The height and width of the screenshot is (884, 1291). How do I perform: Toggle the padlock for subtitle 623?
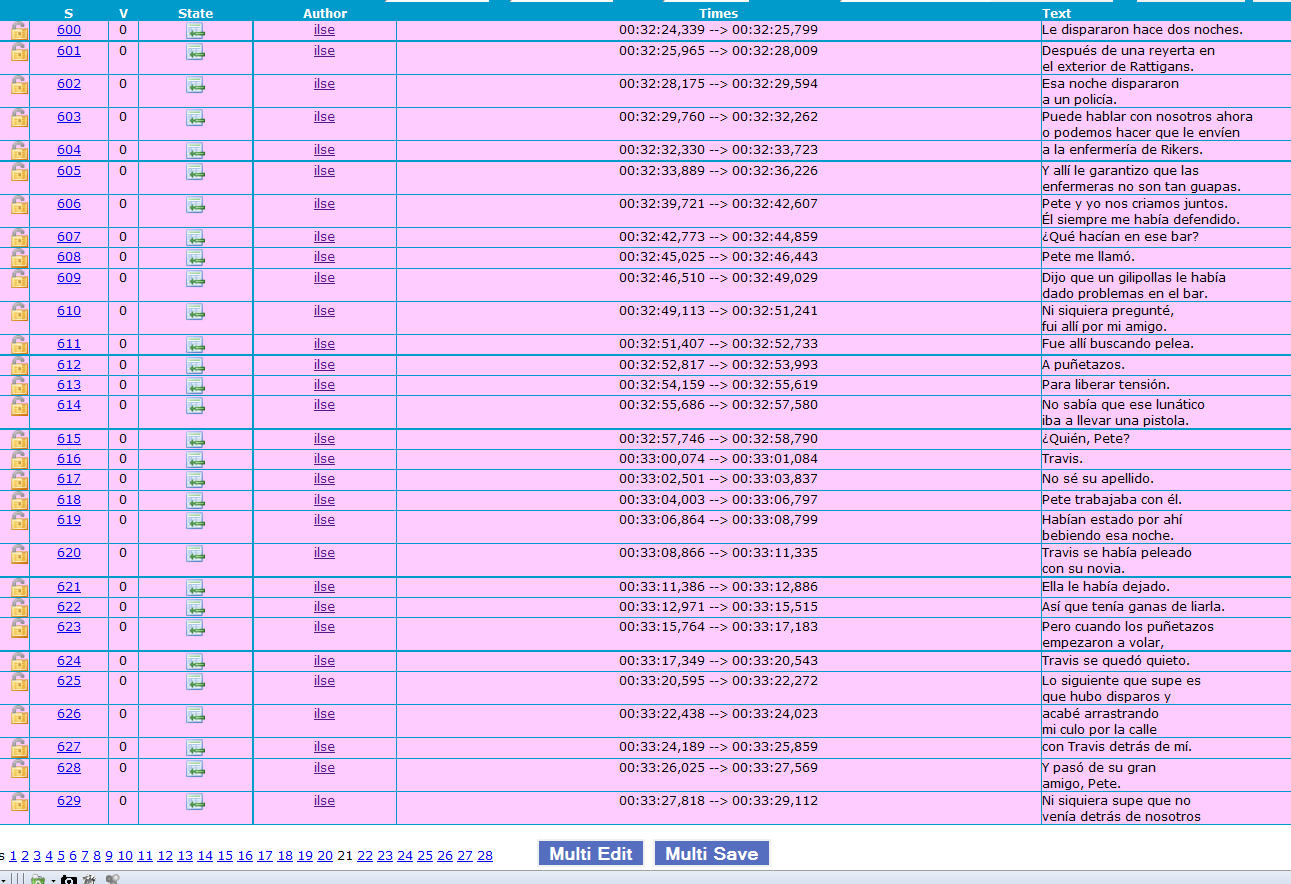19,628
